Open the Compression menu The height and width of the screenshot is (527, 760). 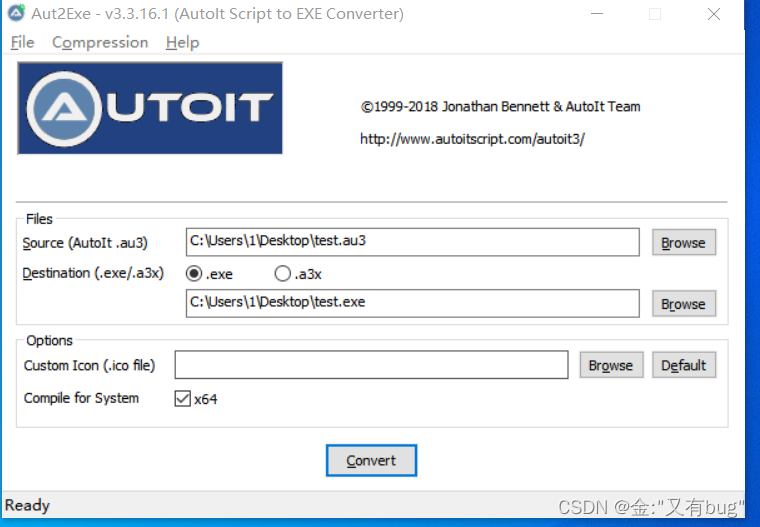[x=100, y=43]
